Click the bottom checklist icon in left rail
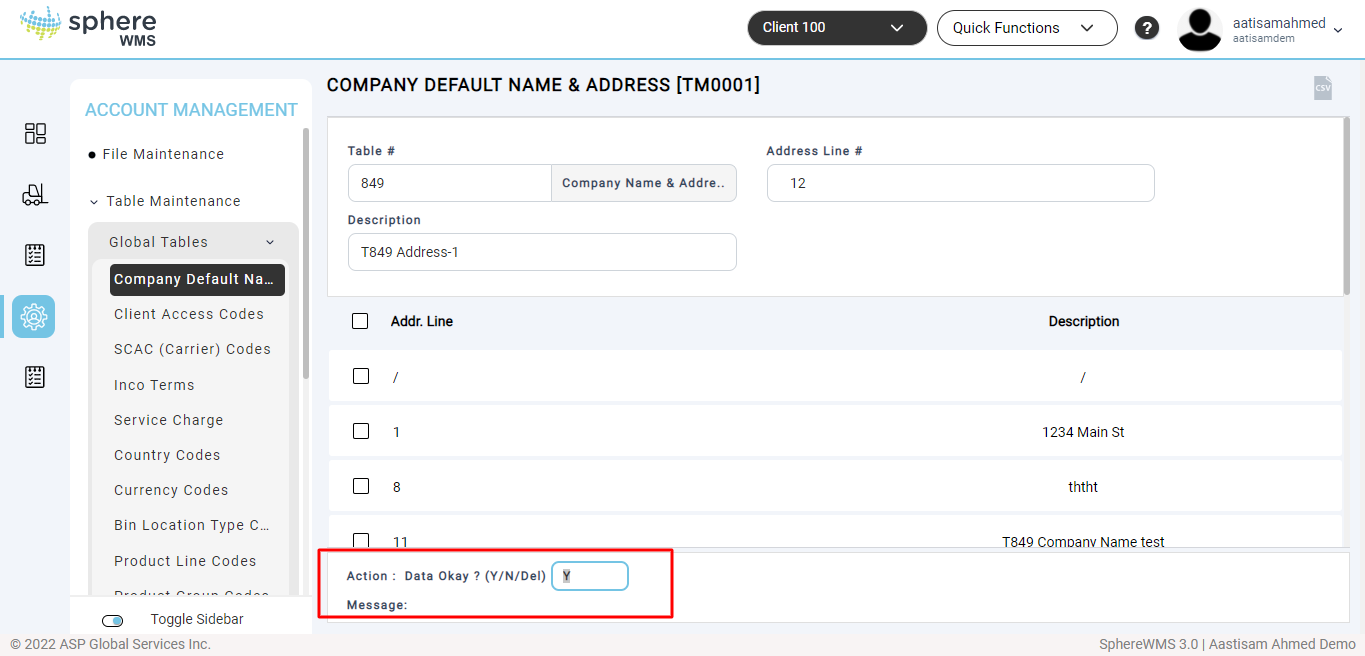The height and width of the screenshot is (656, 1365). tap(35, 377)
